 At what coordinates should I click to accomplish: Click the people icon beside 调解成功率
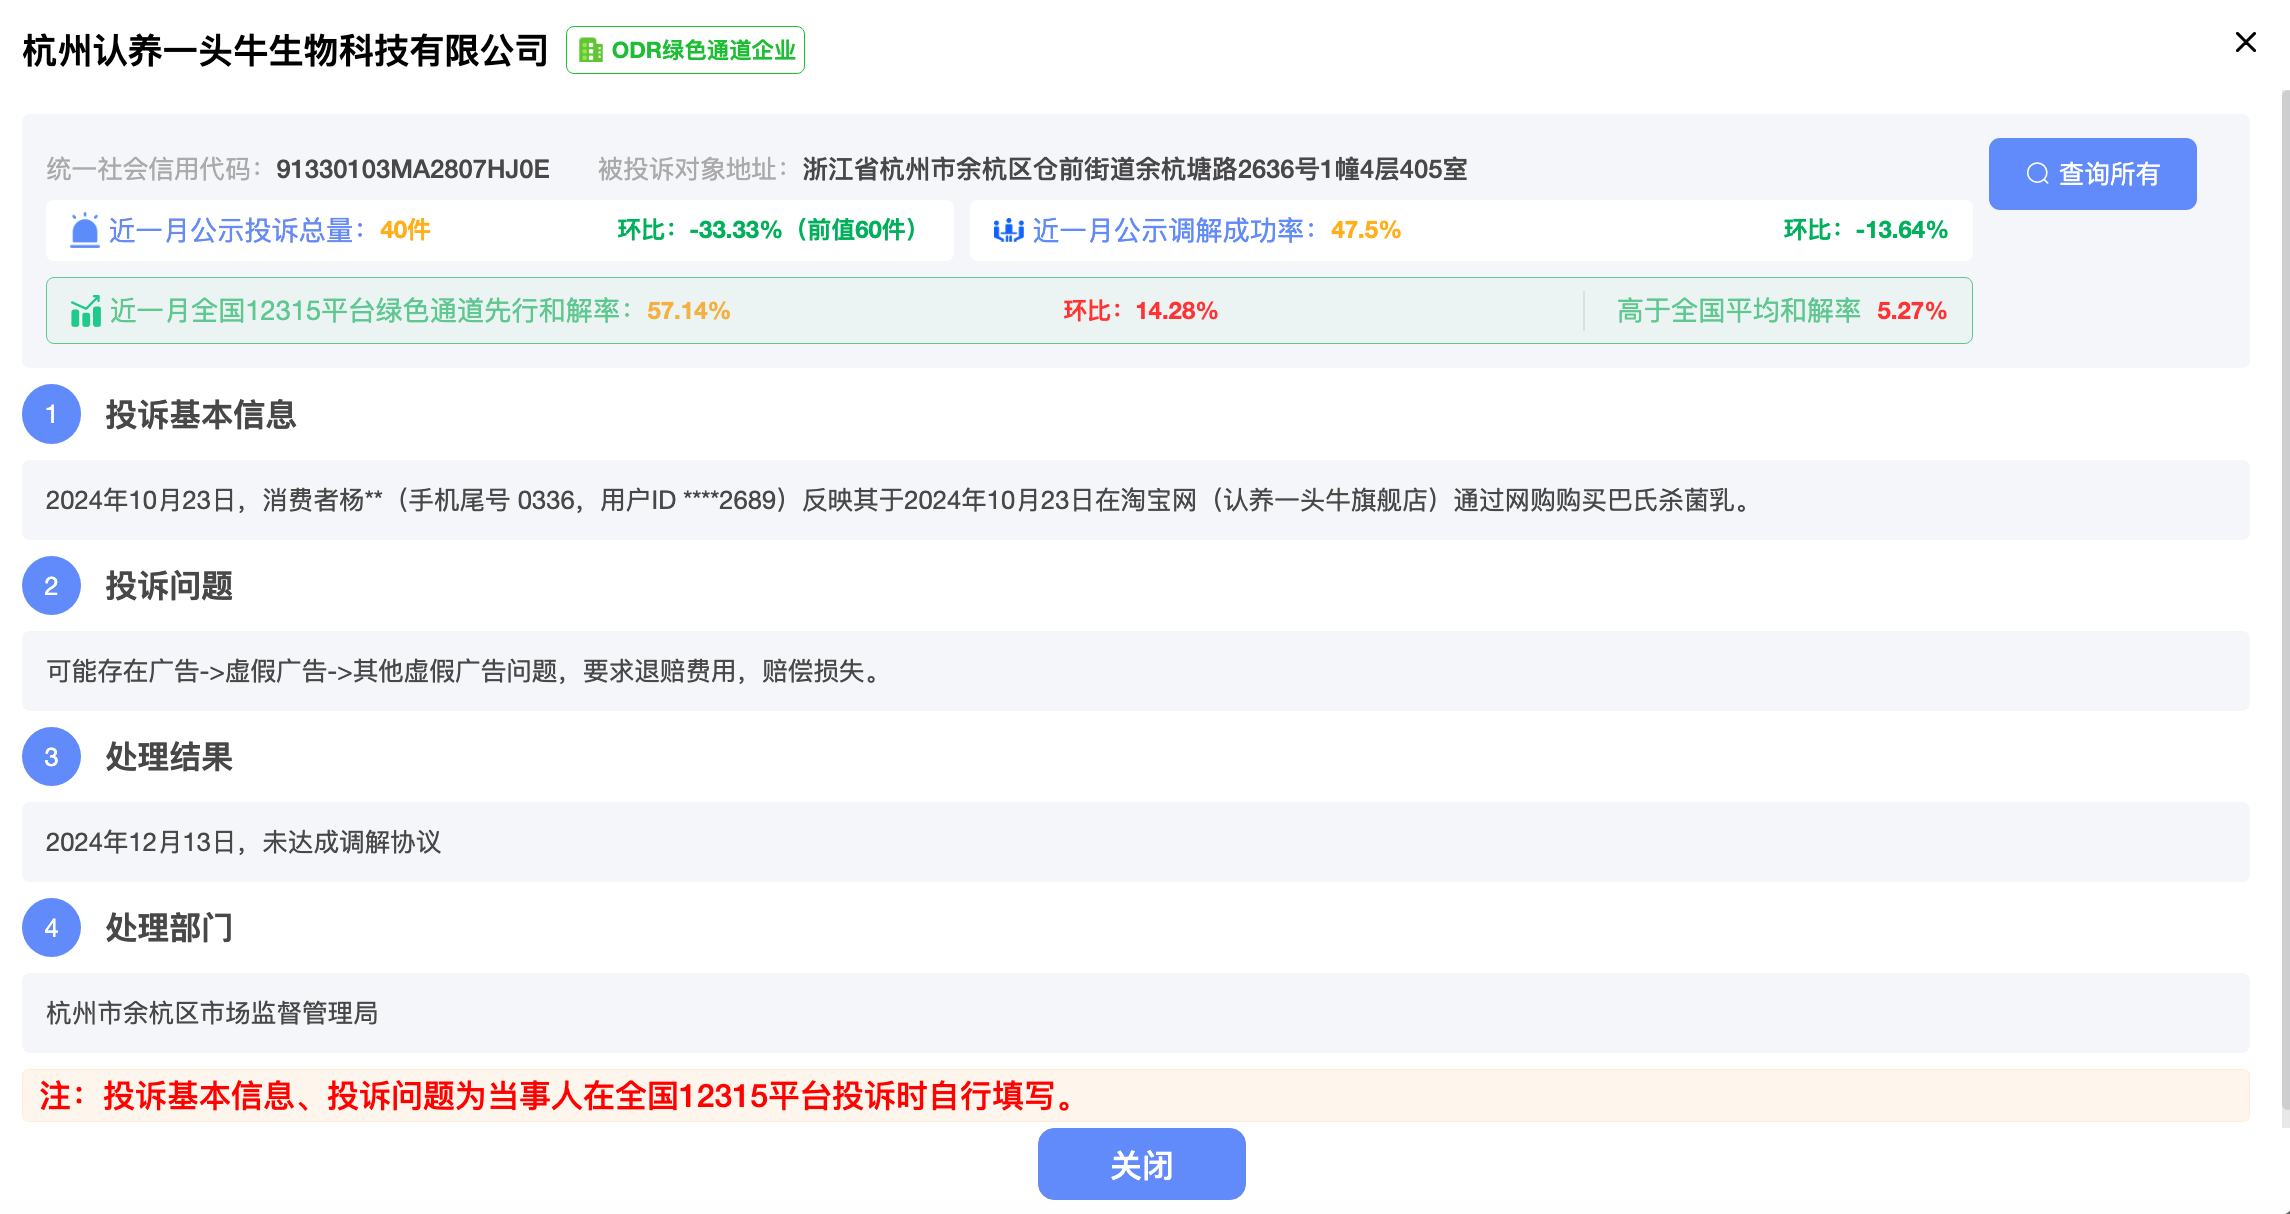[1008, 230]
